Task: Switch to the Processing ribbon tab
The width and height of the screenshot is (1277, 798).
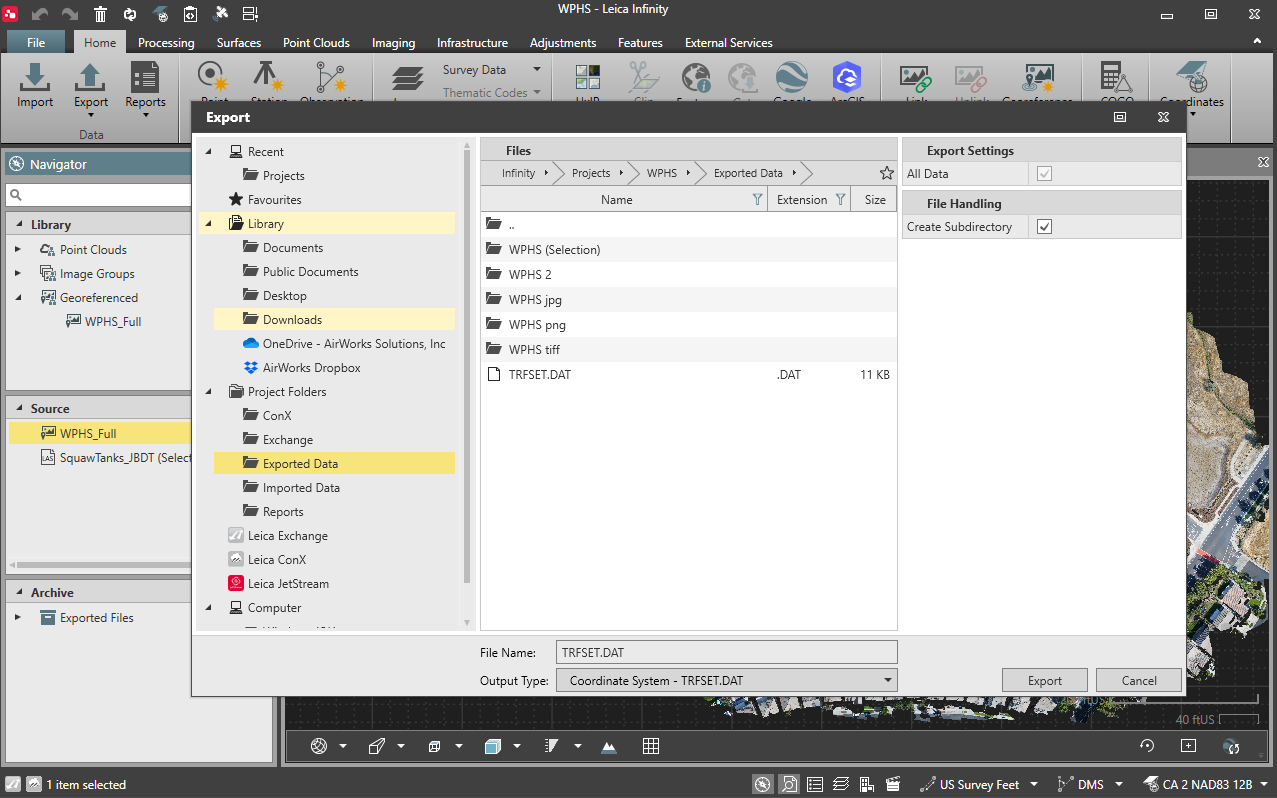Action: [x=166, y=43]
